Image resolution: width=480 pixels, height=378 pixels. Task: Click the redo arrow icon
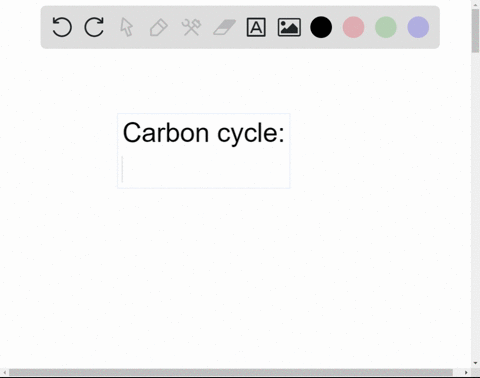tap(94, 27)
